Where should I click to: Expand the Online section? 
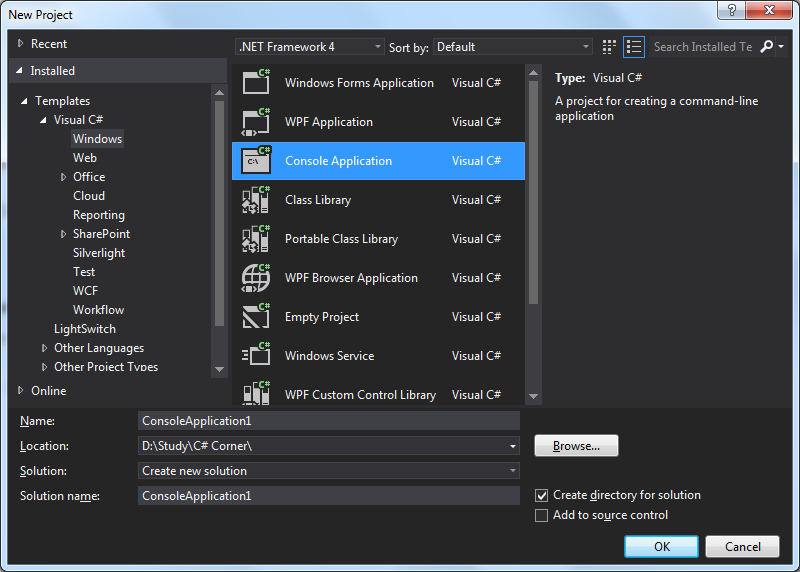pyautogui.click(x=22, y=390)
